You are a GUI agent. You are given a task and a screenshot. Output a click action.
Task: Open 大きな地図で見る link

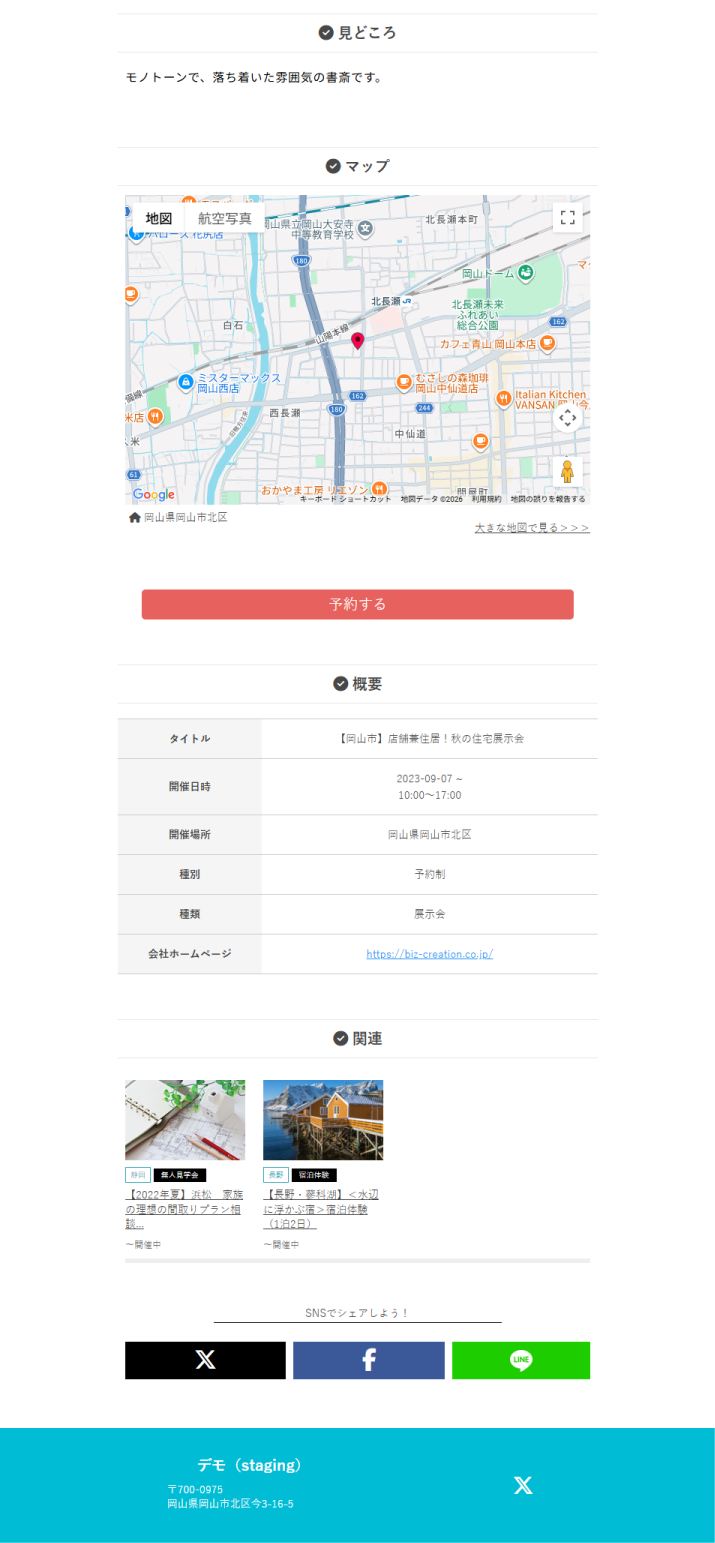[x=531, y=527]
